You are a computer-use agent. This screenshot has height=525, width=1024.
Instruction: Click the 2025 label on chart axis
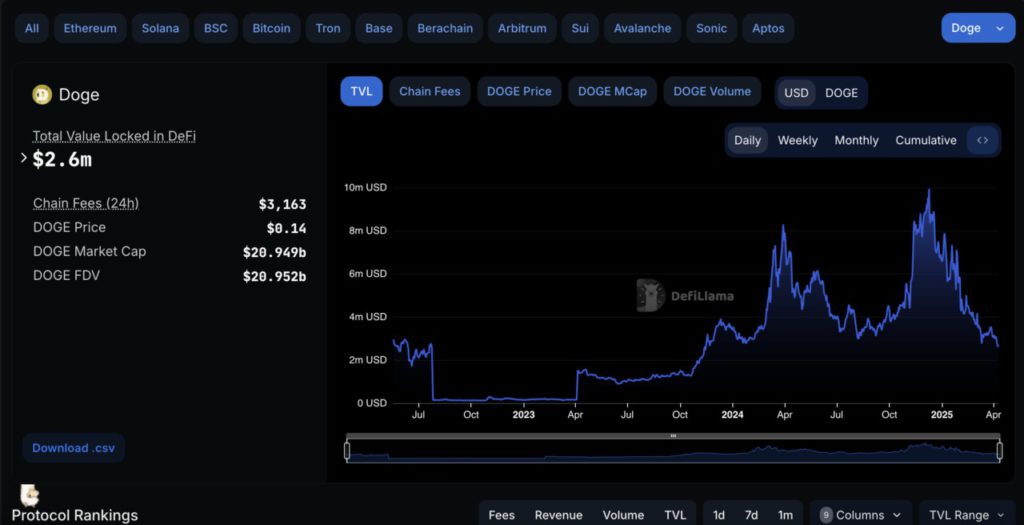coord(941,415)
